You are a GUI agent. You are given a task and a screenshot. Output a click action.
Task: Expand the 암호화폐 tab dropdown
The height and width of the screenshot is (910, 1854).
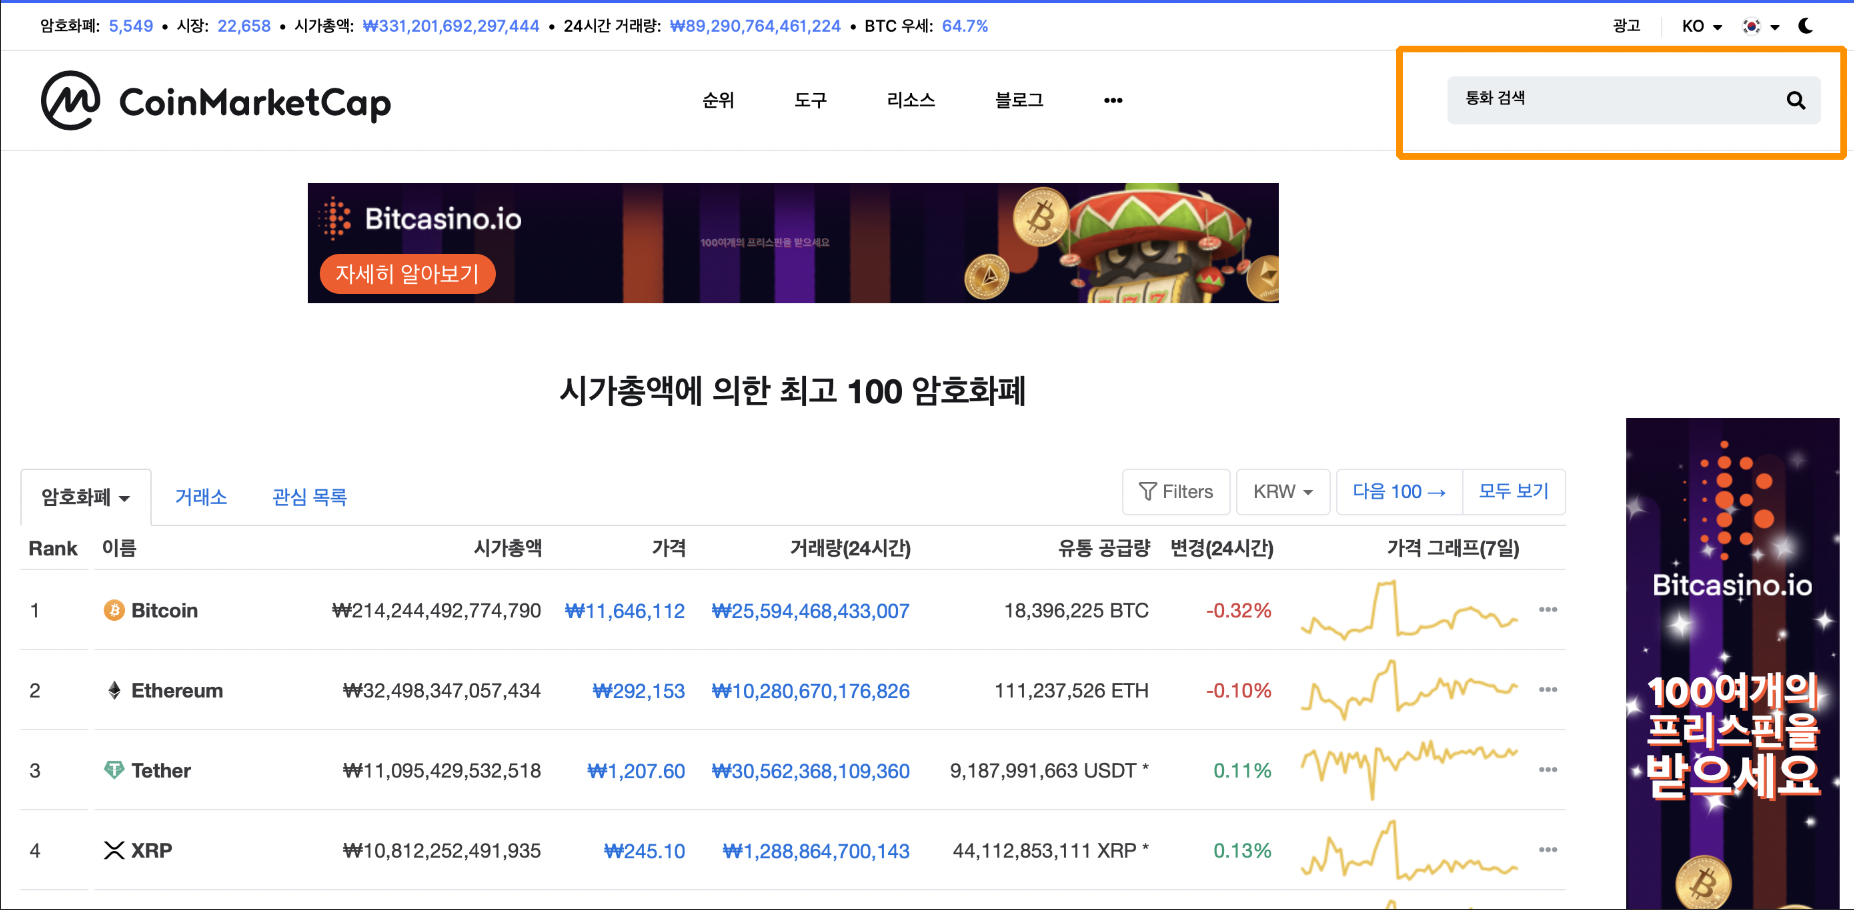coord(86,497)
